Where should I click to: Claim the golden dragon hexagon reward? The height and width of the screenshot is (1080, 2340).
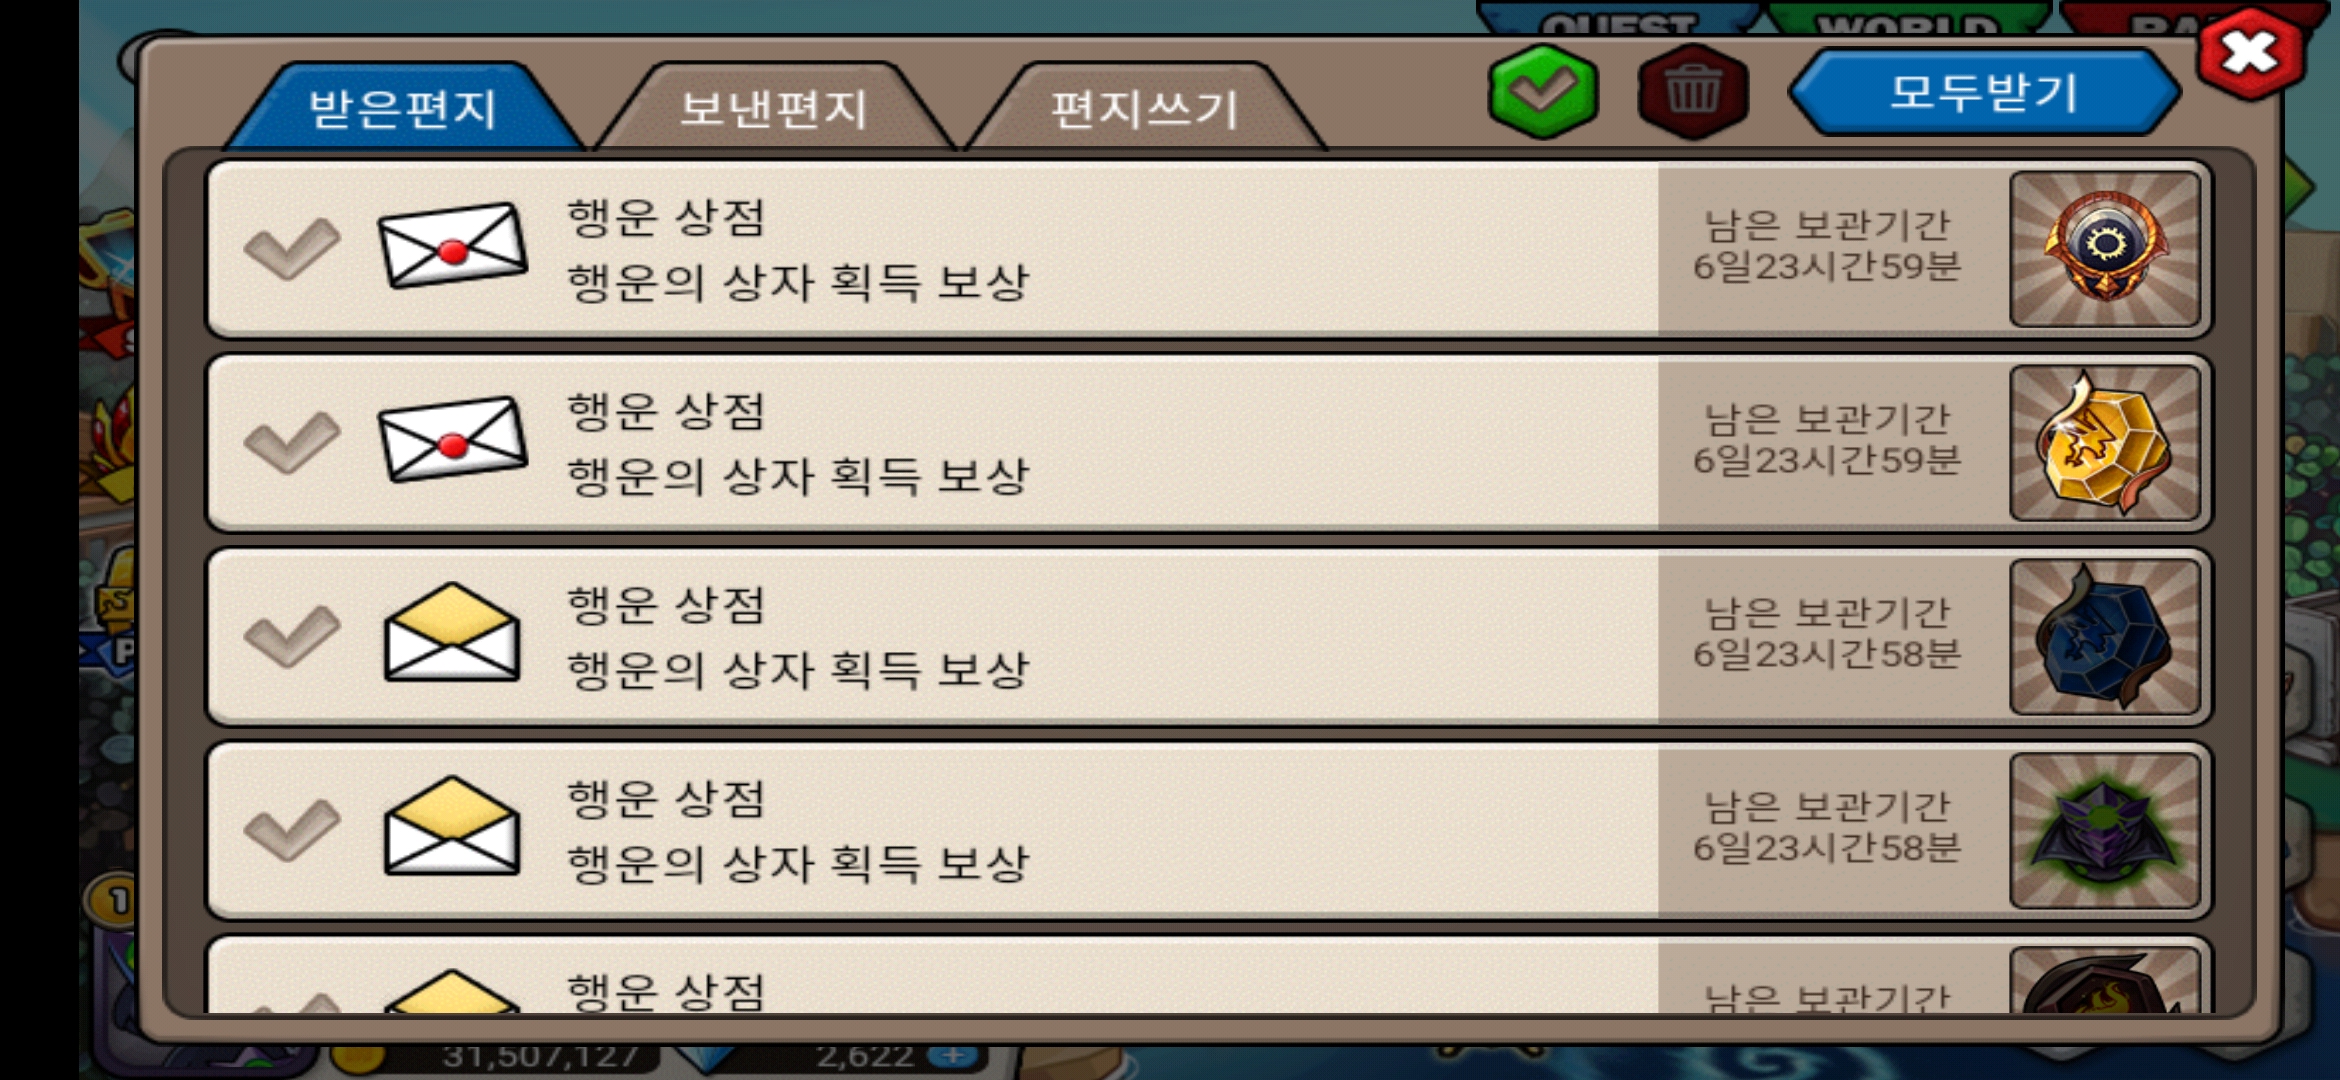[x=2105, y=442]
